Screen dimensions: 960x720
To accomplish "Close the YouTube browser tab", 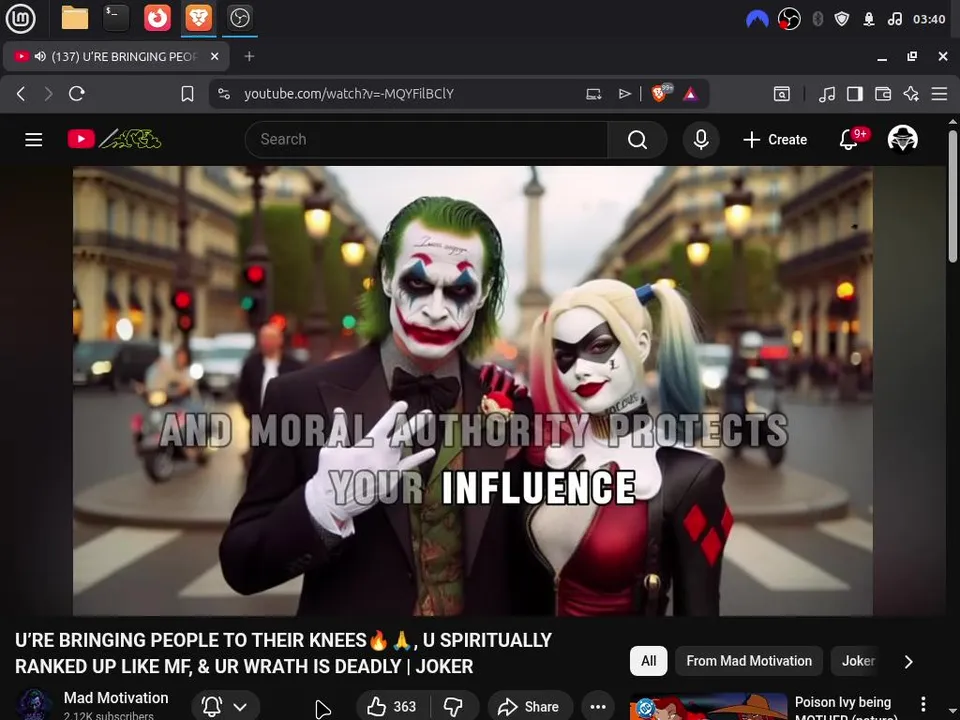I will (x=214, y=56).
